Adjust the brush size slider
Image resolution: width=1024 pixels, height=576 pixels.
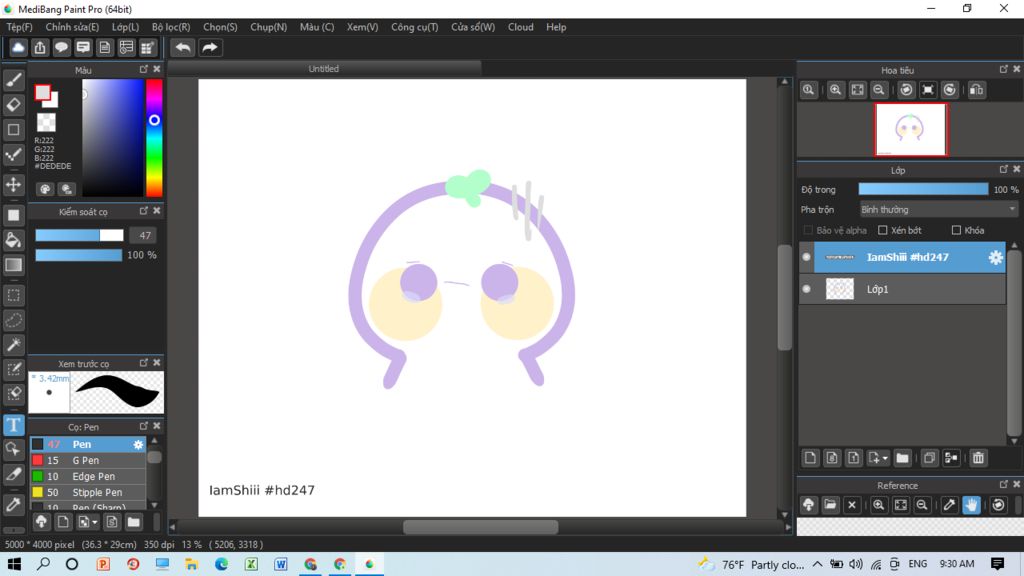tap(79, 235)
